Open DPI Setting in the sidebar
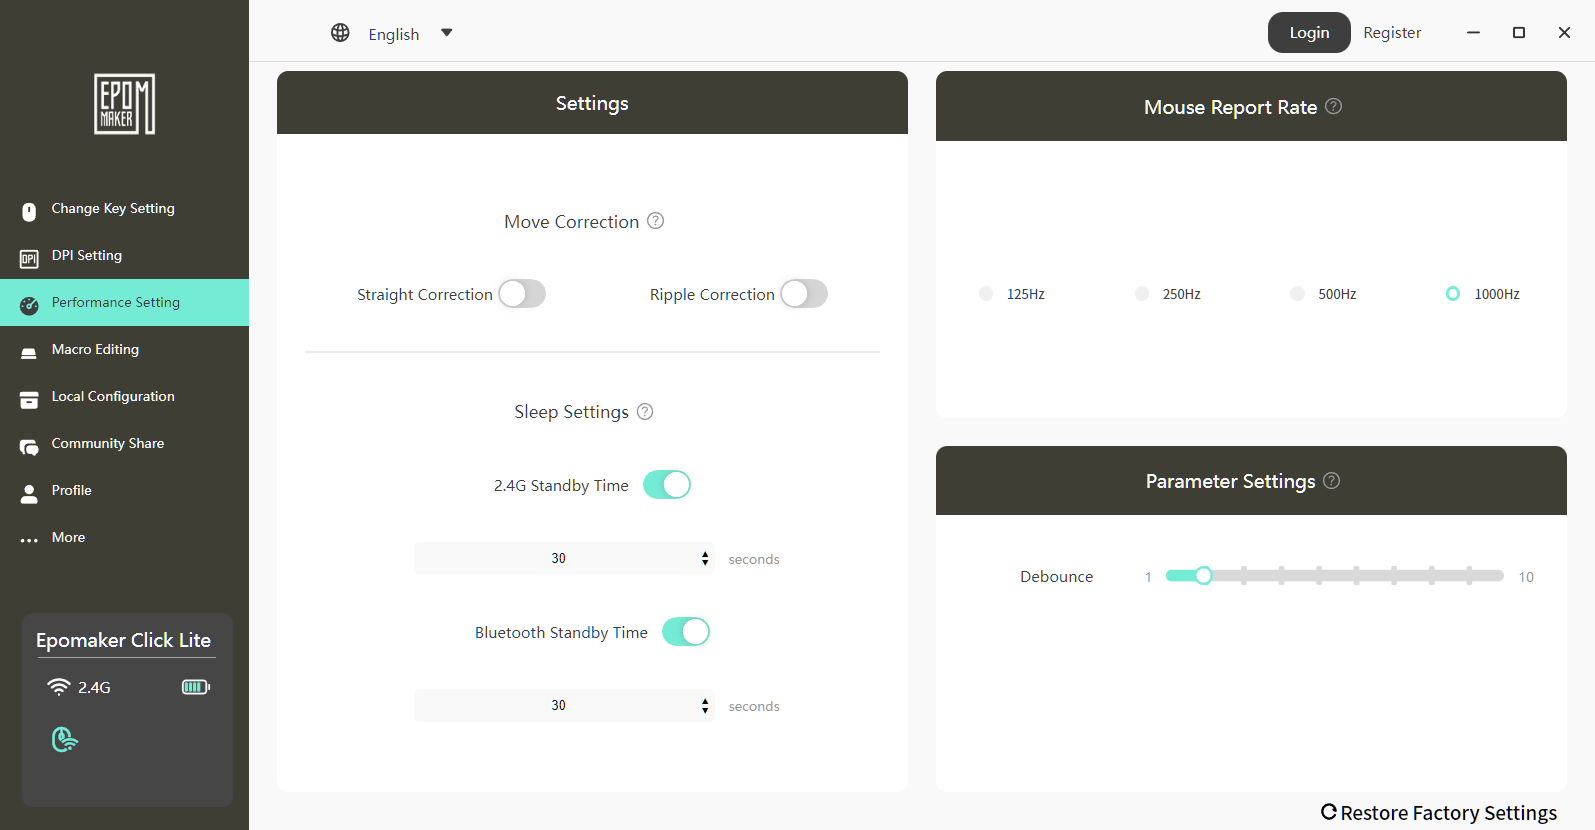The width and height of the screenshot is (1595, 830). 87,256
